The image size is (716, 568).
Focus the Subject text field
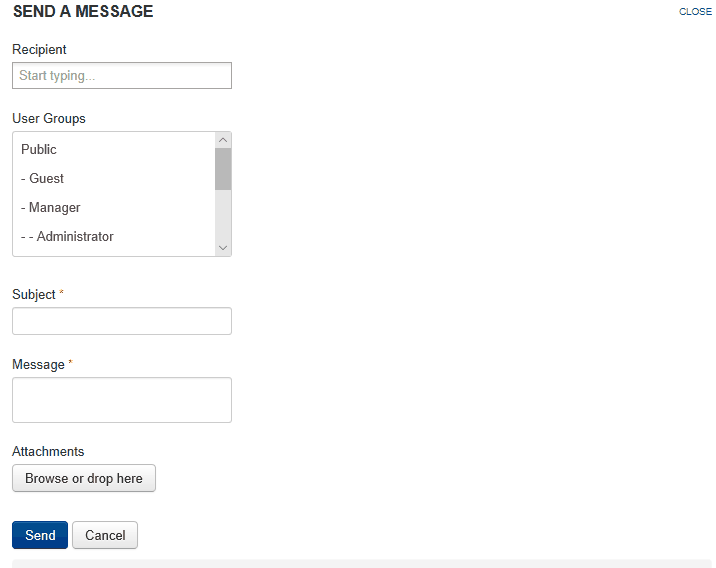pyautogui.click(x=122, y=321)
